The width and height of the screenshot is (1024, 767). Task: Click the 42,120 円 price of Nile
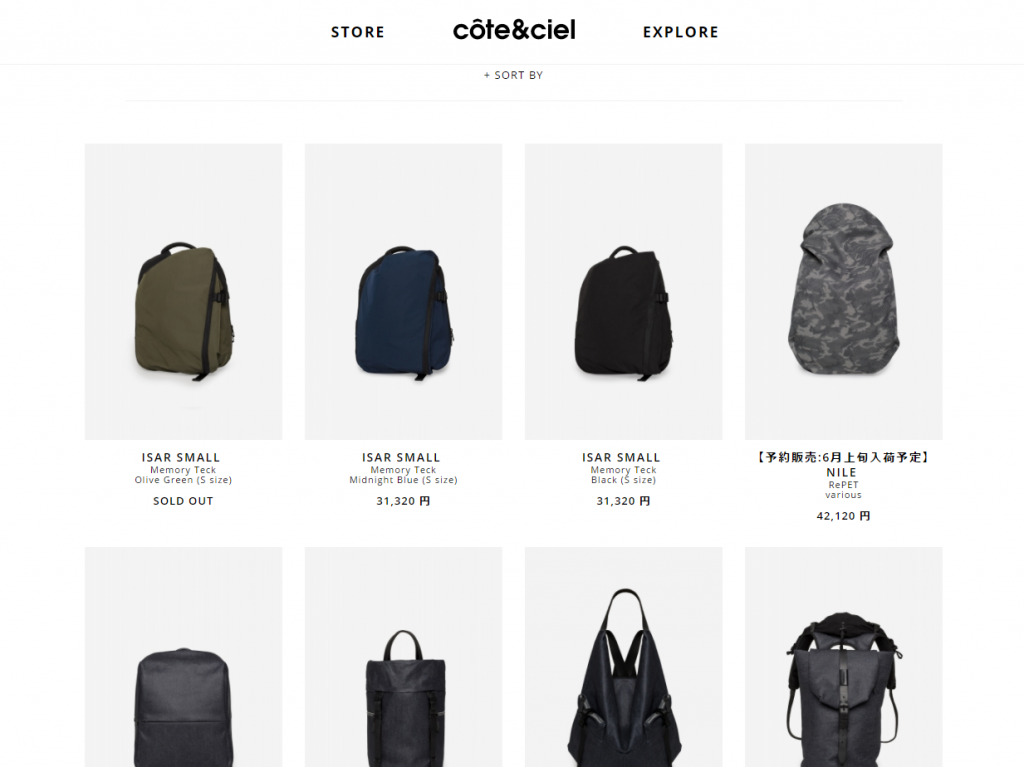point(844,516)
